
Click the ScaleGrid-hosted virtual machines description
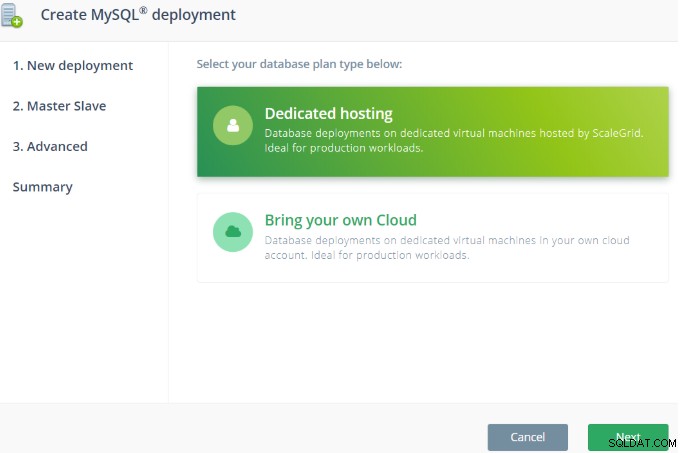[454, 133]
